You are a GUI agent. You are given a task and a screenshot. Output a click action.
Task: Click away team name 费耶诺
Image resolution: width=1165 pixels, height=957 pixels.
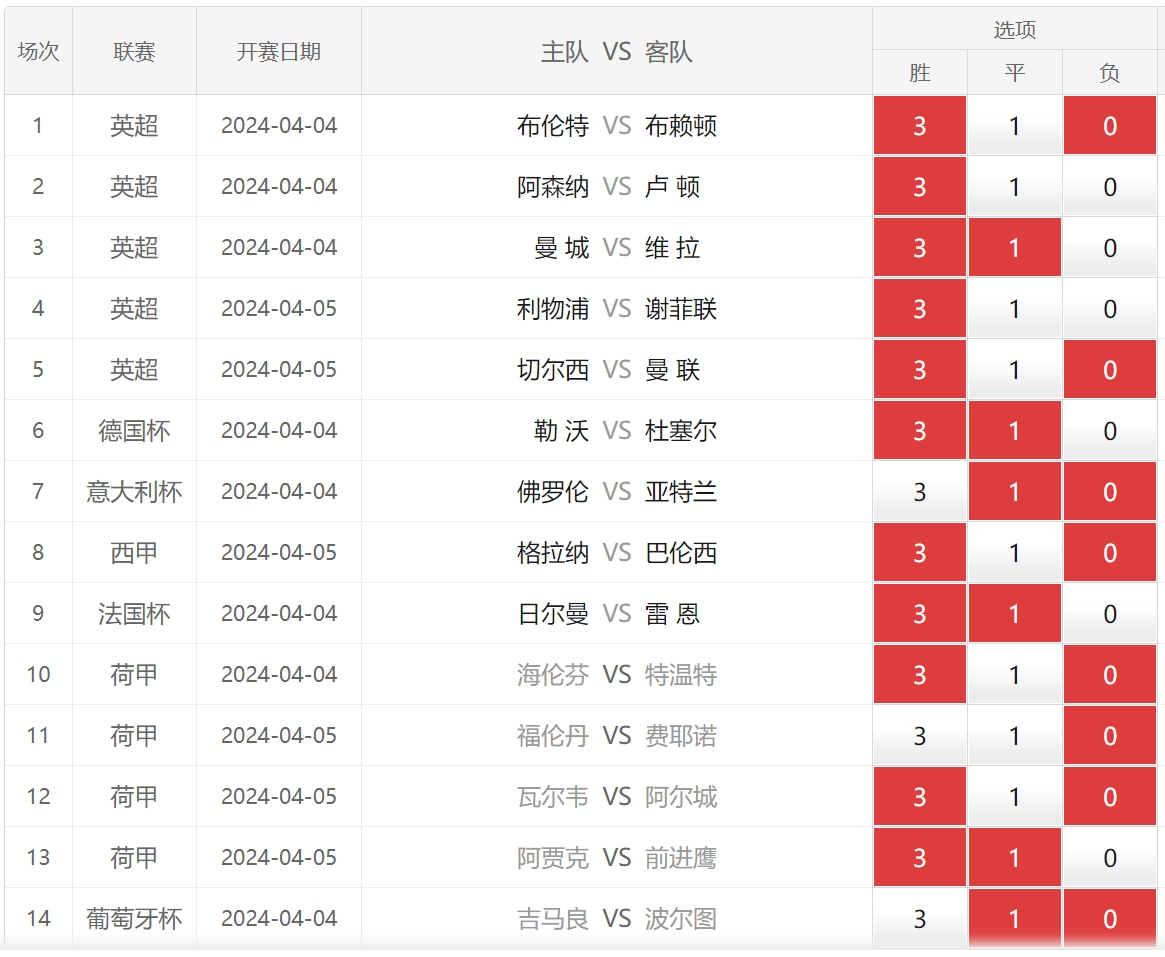(x=681, y=735)
